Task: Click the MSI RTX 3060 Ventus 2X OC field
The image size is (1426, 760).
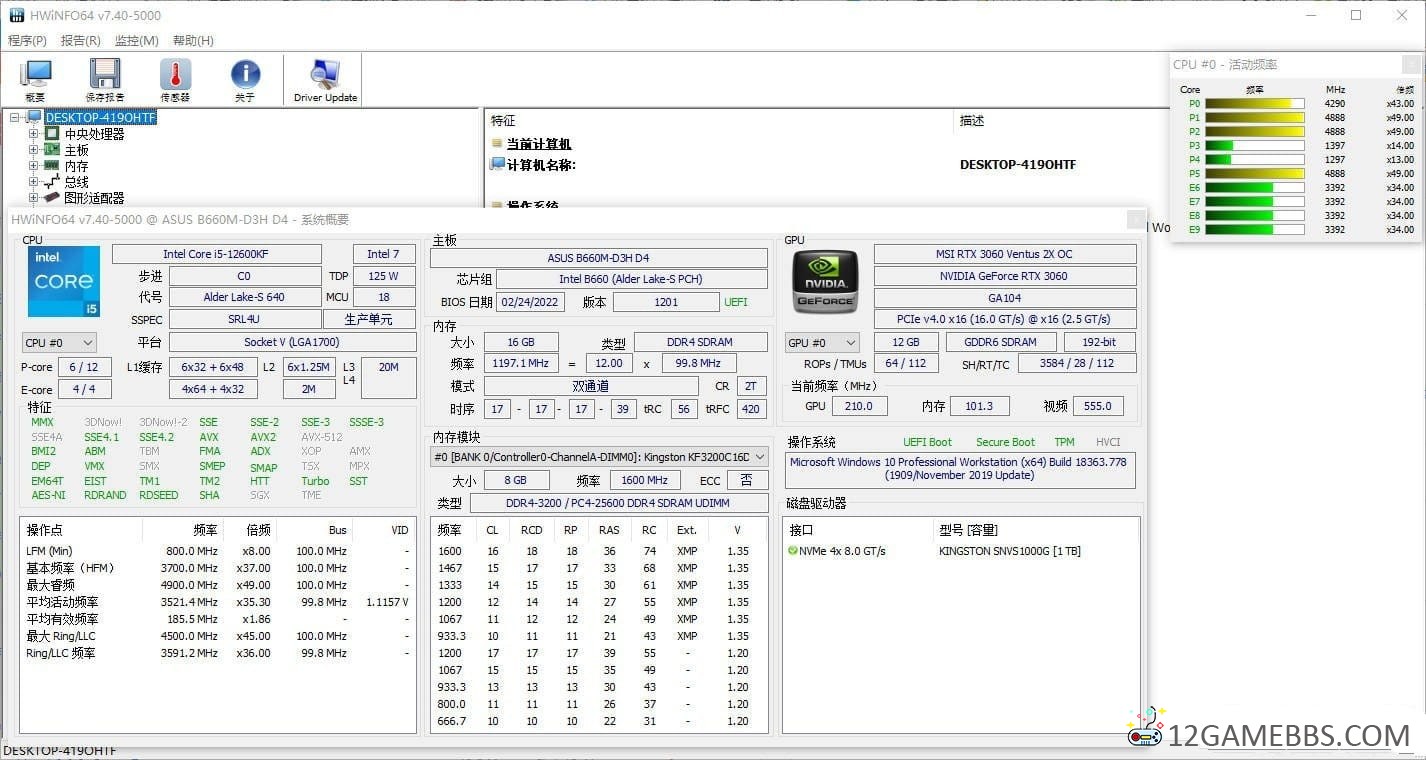Action: 1005,254
